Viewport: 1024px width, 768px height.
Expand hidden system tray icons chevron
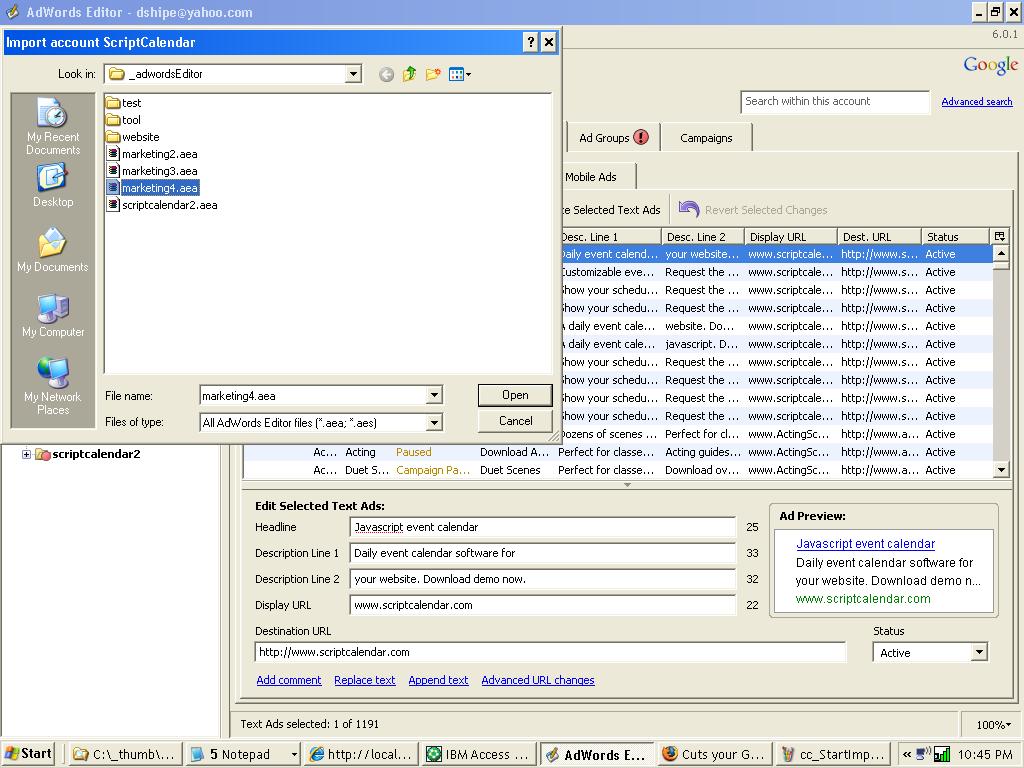(x=907, y=754)
